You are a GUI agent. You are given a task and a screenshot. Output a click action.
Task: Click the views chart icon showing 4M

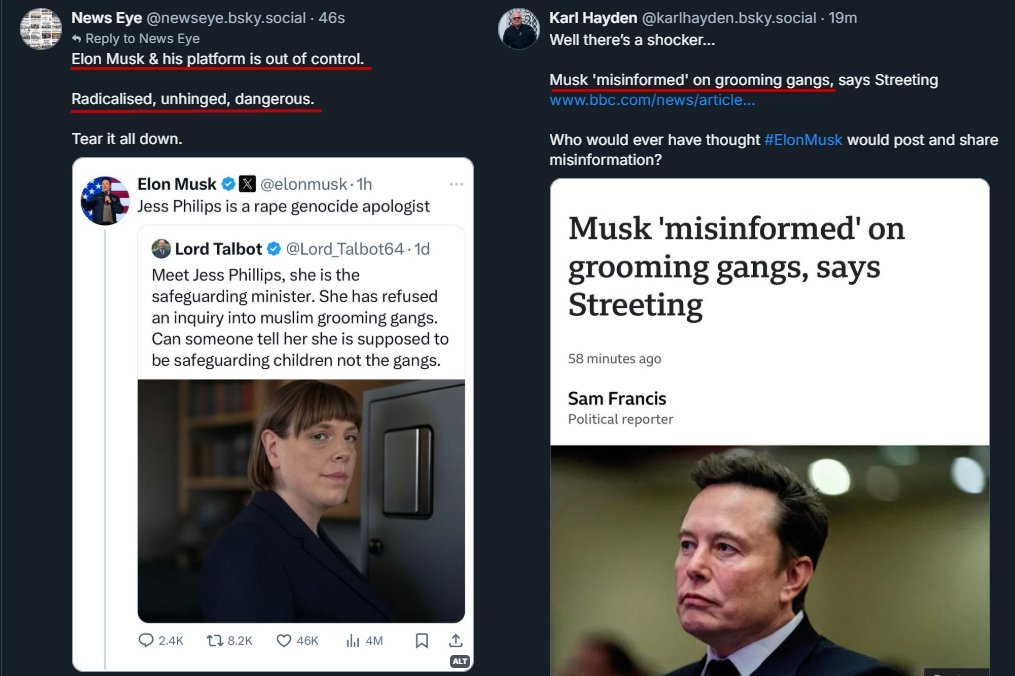(352, 640)
